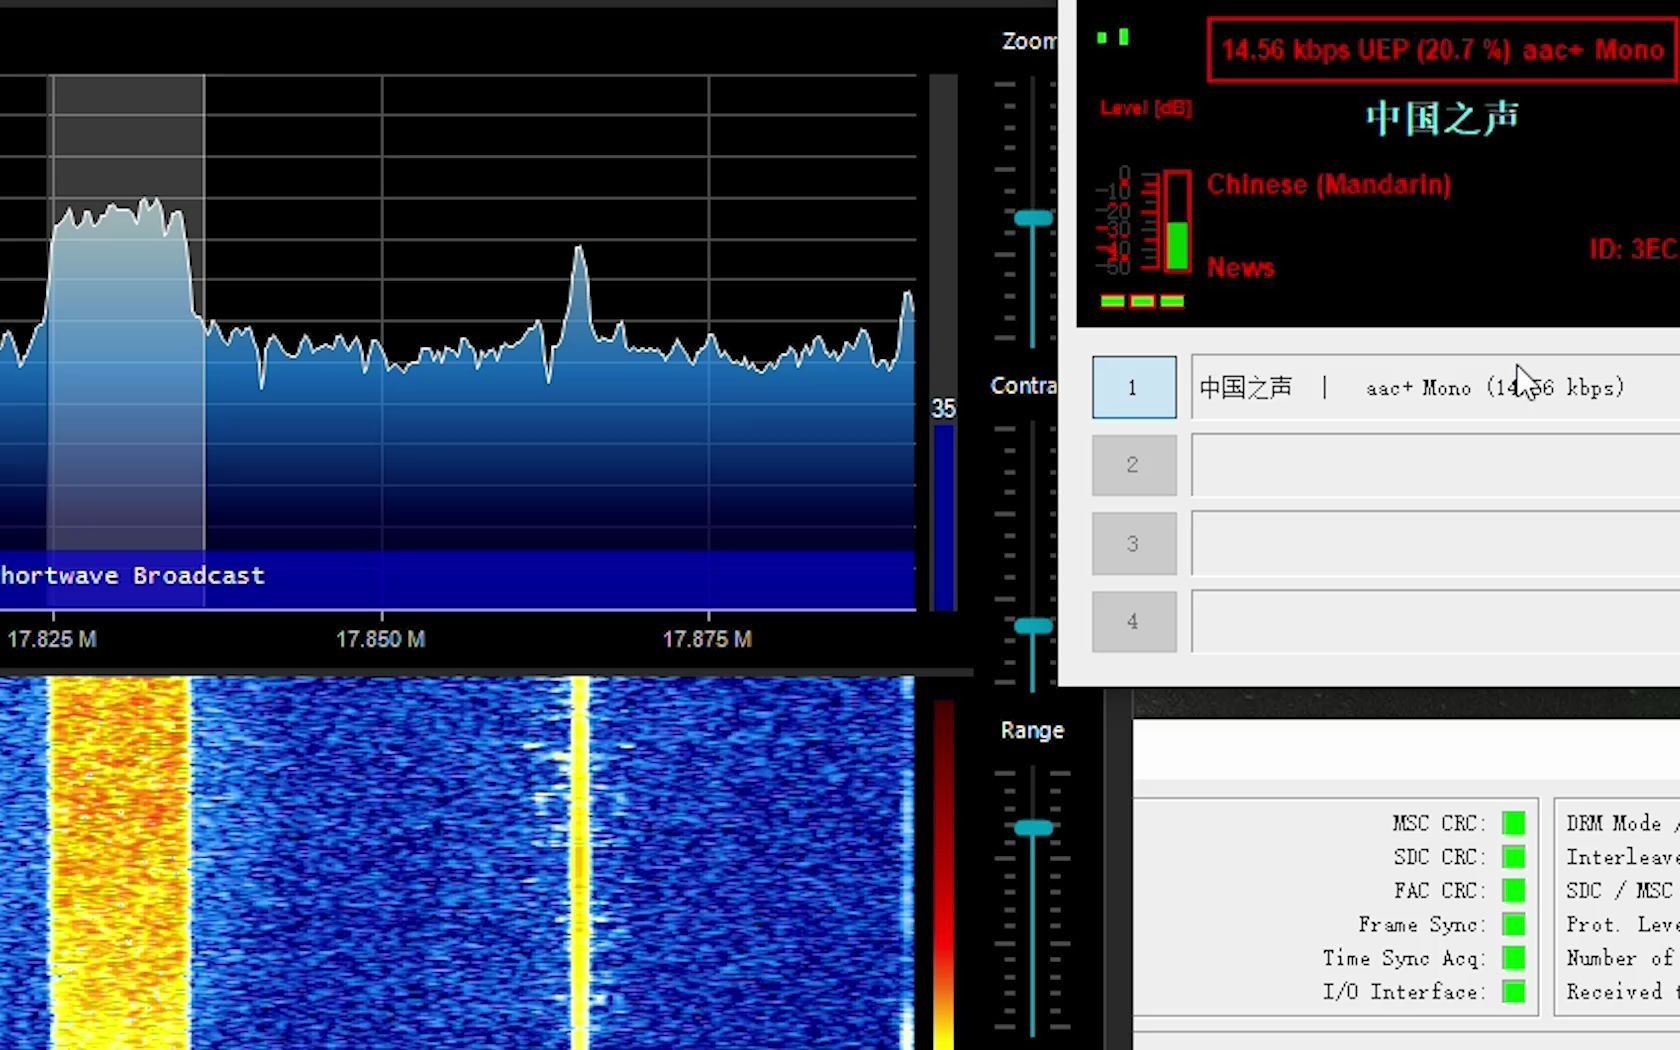Click the 17.850 M frequency label
The image size is (1680, 1050).
coord(380,639)
